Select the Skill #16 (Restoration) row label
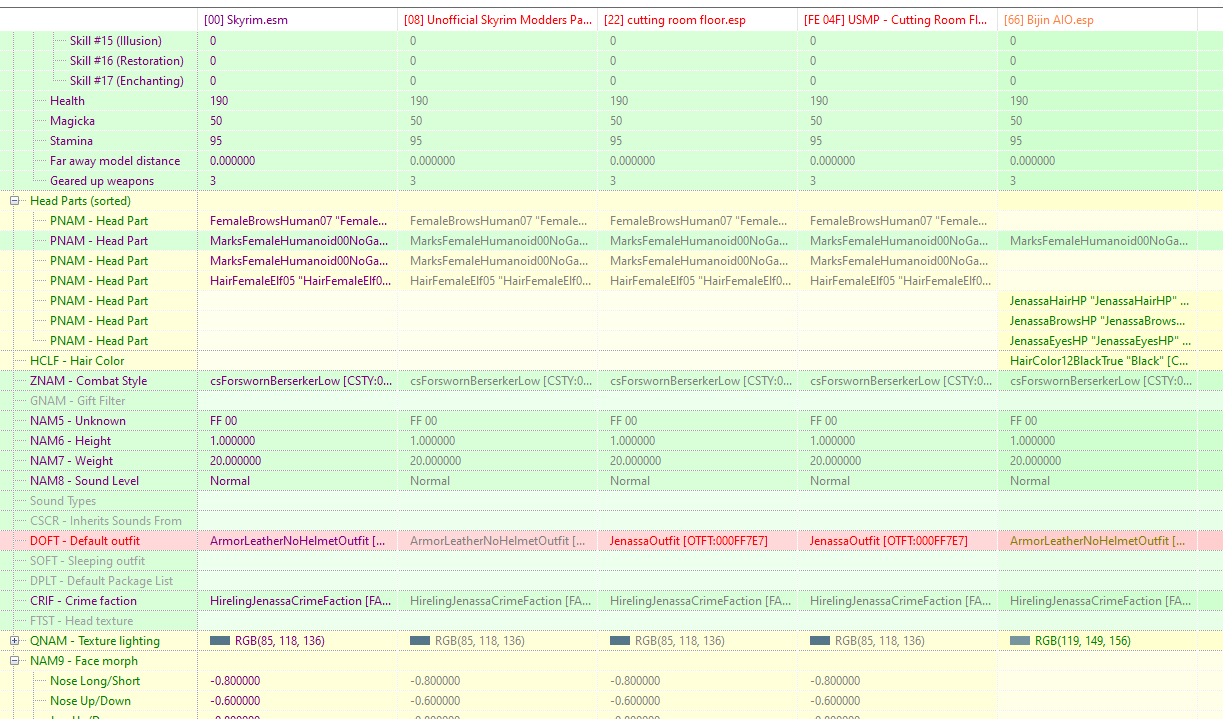1223x719 pixels. click(x=126, y=61)
